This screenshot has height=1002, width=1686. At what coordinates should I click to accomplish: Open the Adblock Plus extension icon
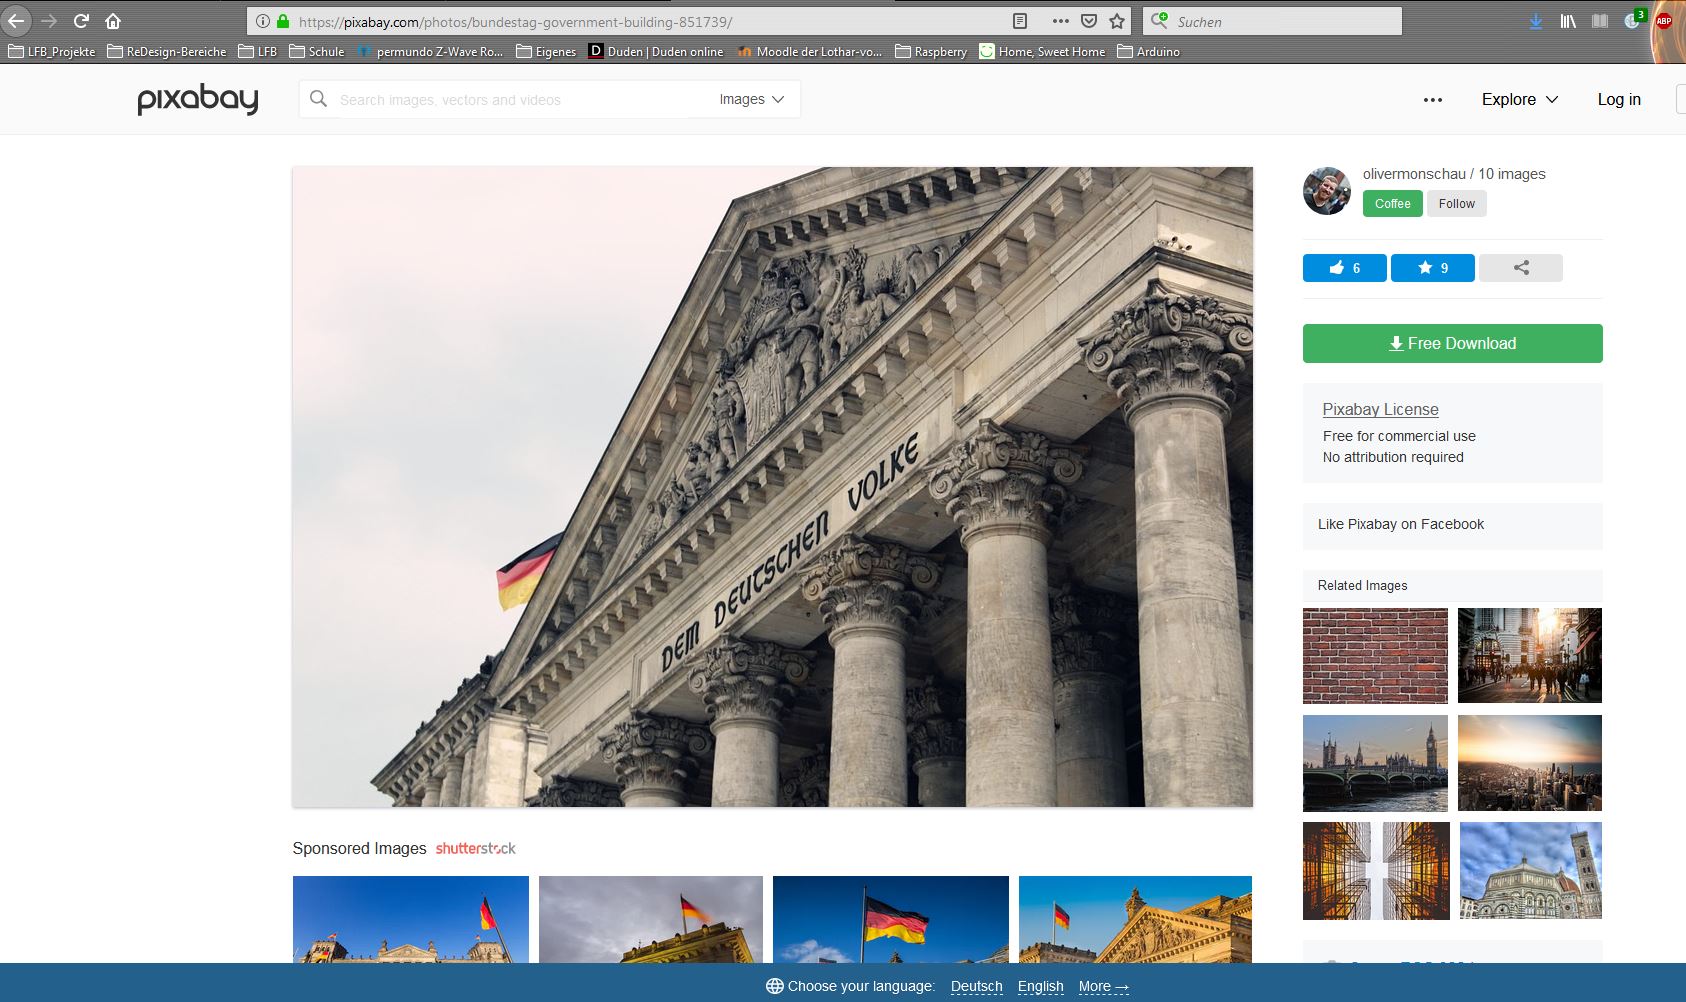point(1664,21)
